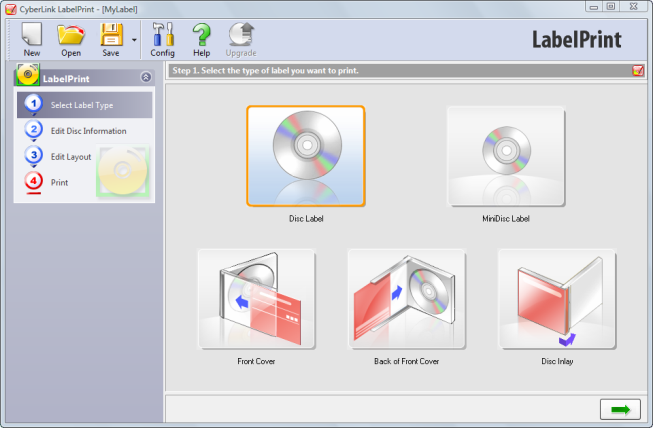Create a new label with New

point(32,40)
